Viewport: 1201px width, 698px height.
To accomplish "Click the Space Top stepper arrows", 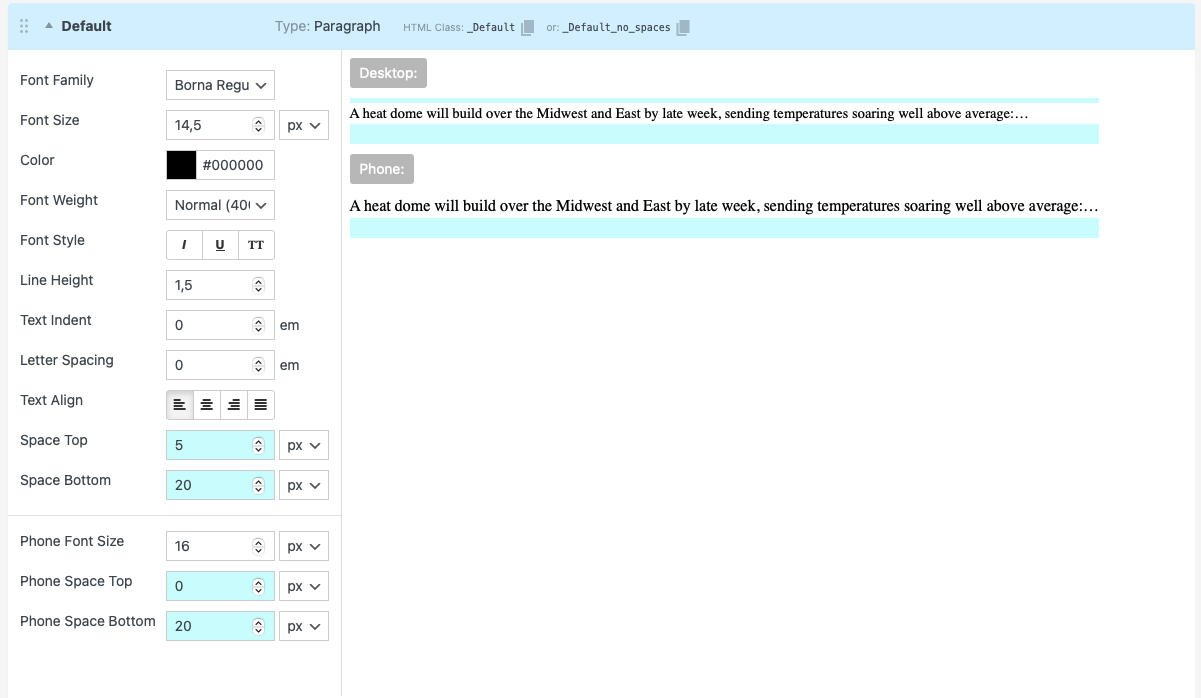I will point(258,445).
